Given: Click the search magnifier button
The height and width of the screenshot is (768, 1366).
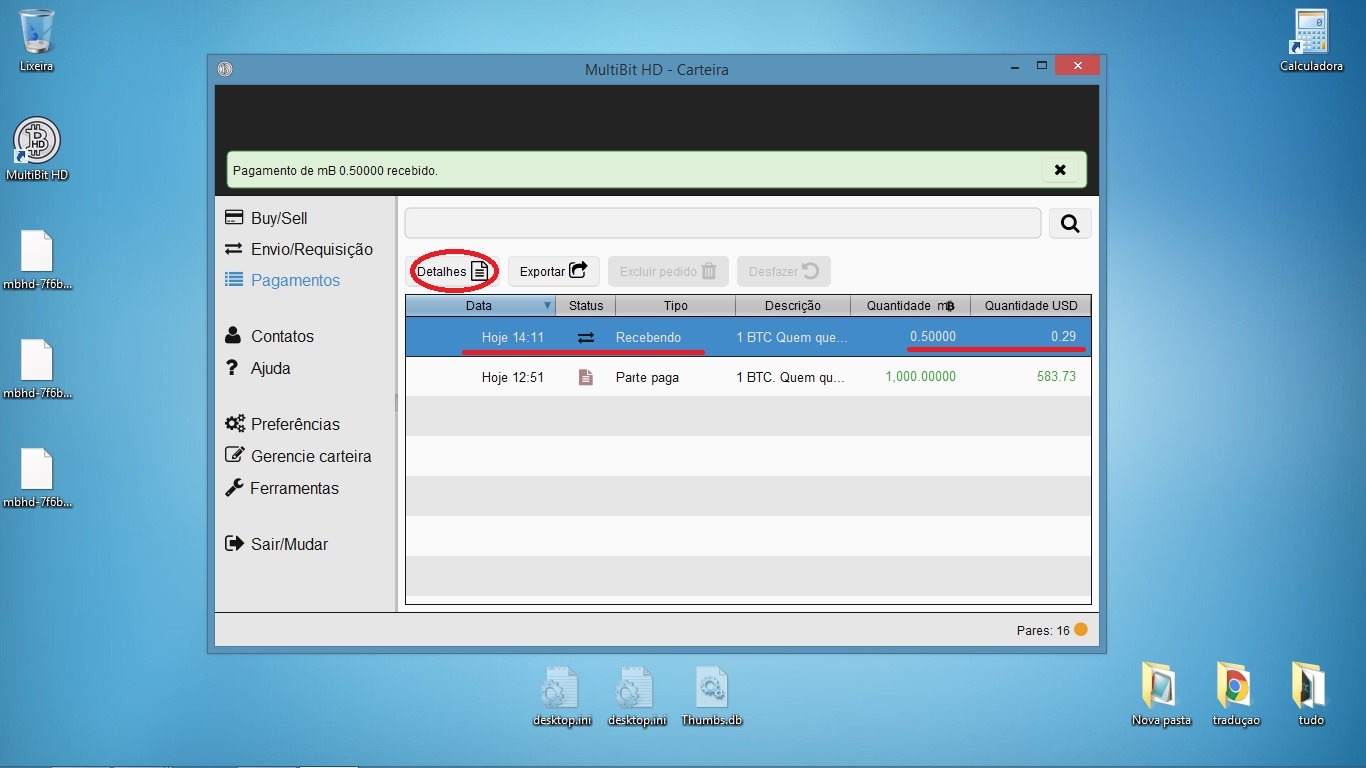Looking at the screenshot, I should click(1070, 224).
